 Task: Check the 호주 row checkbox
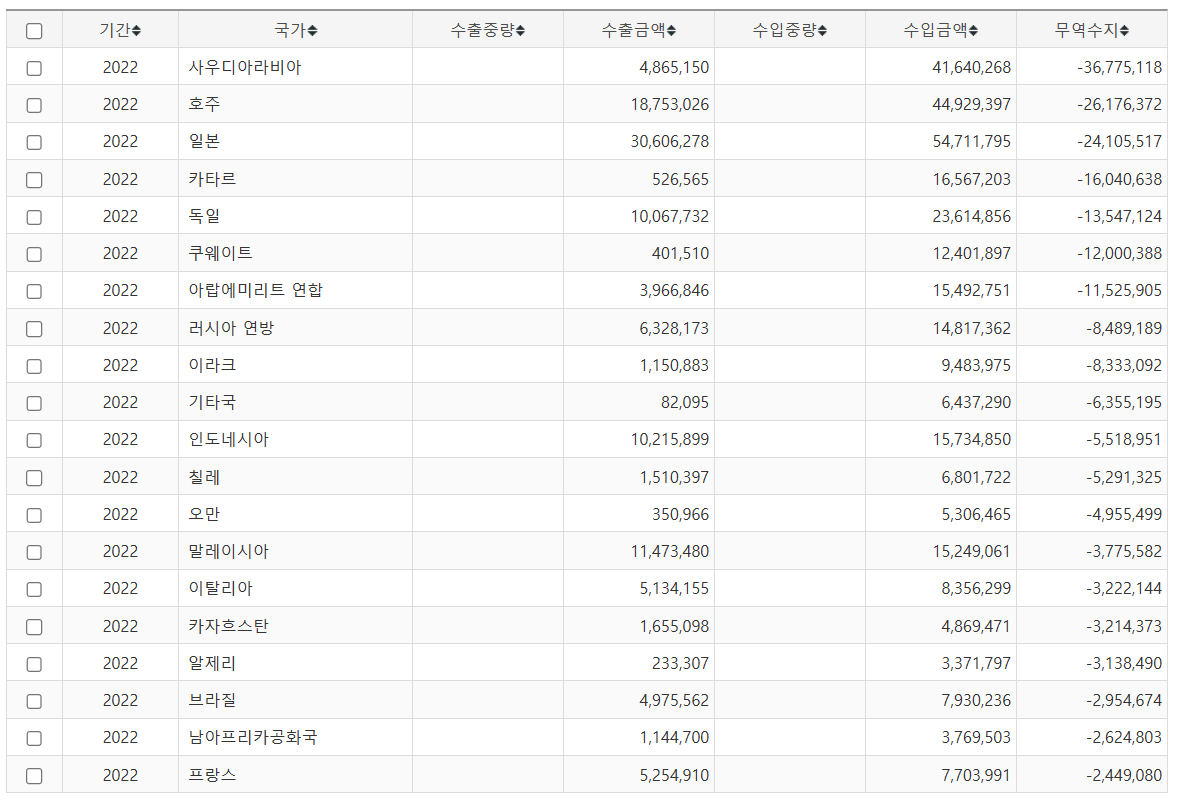[34, 105]
